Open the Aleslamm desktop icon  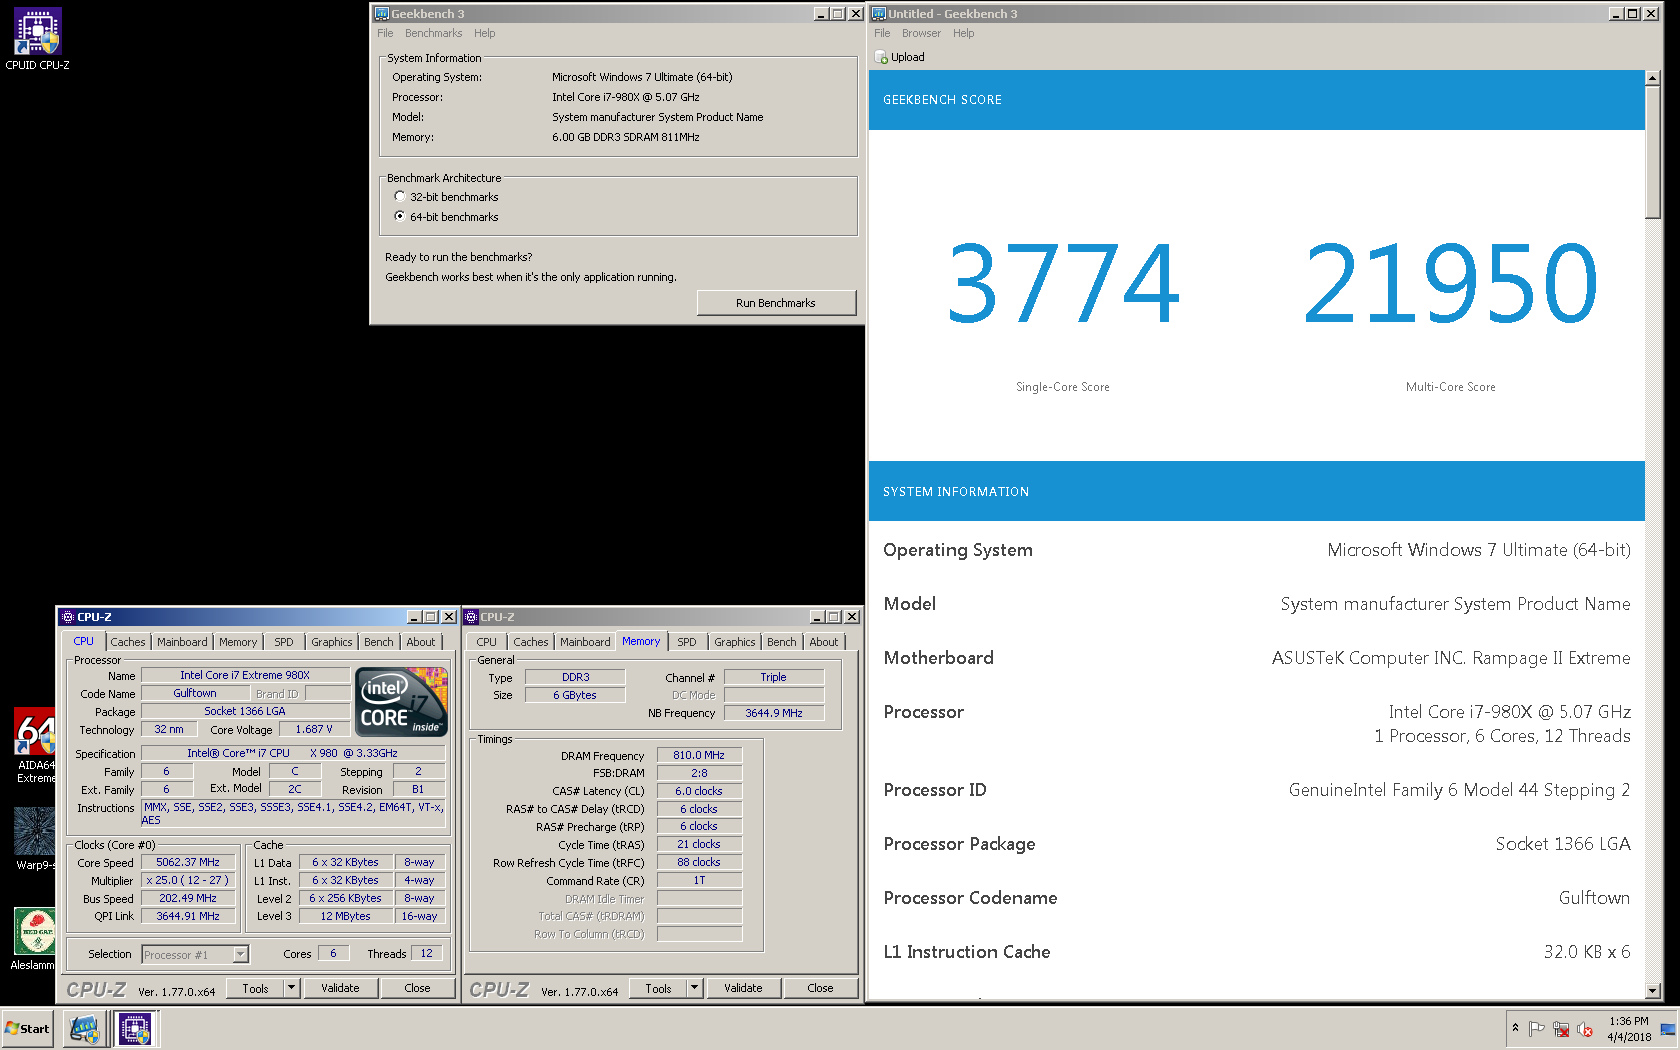tap(34, 938)
